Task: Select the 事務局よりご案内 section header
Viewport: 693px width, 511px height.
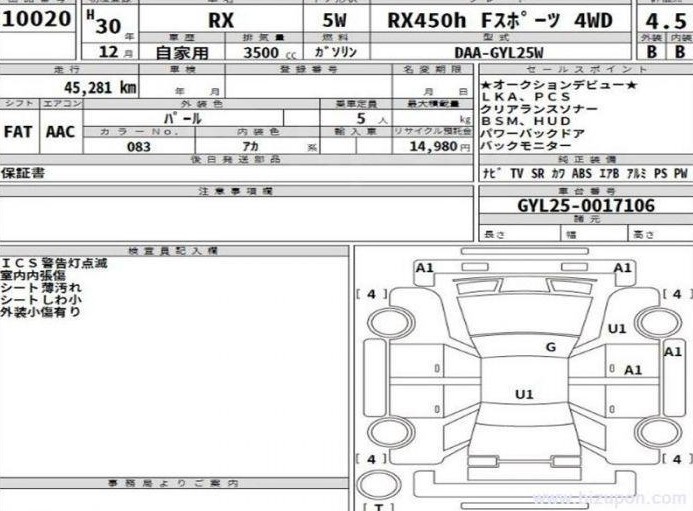Action: coord(173,483)
